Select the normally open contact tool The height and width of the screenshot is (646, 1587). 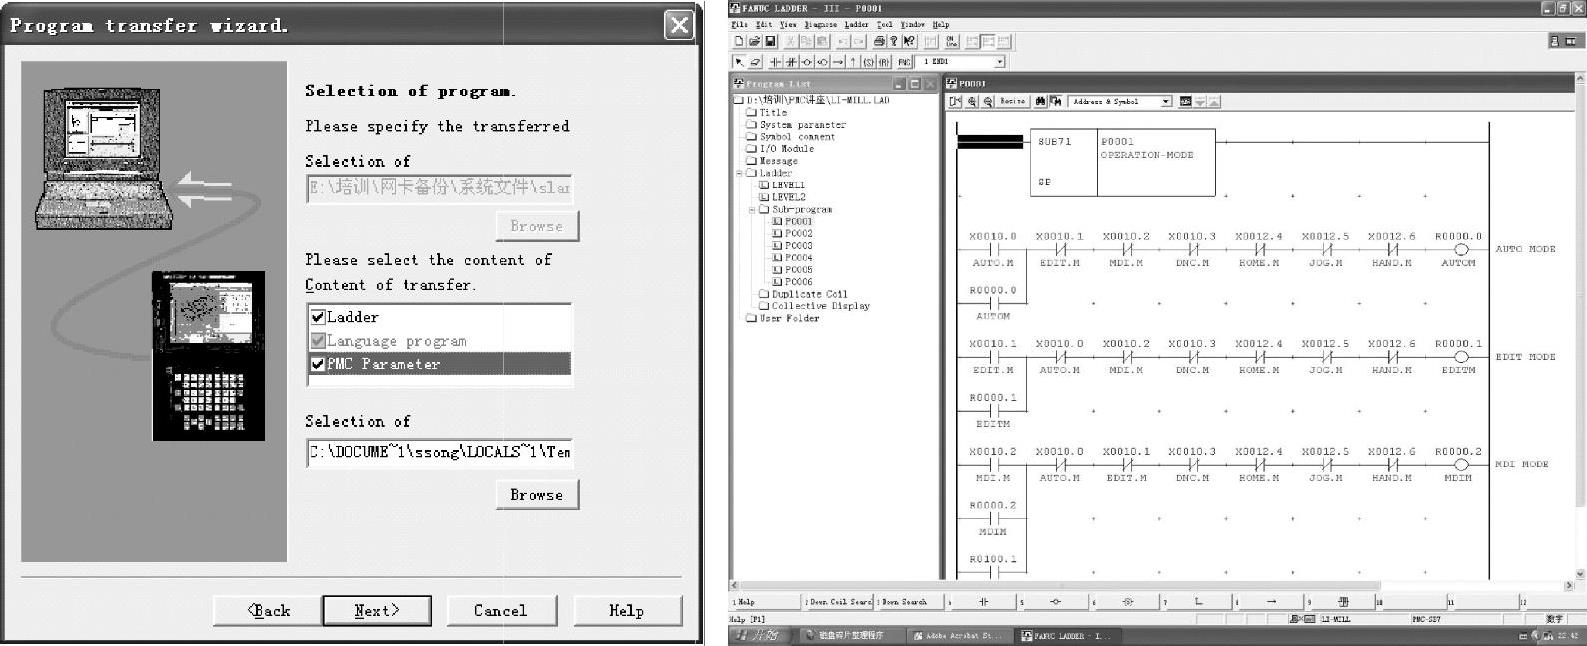(x=775, y=62)
